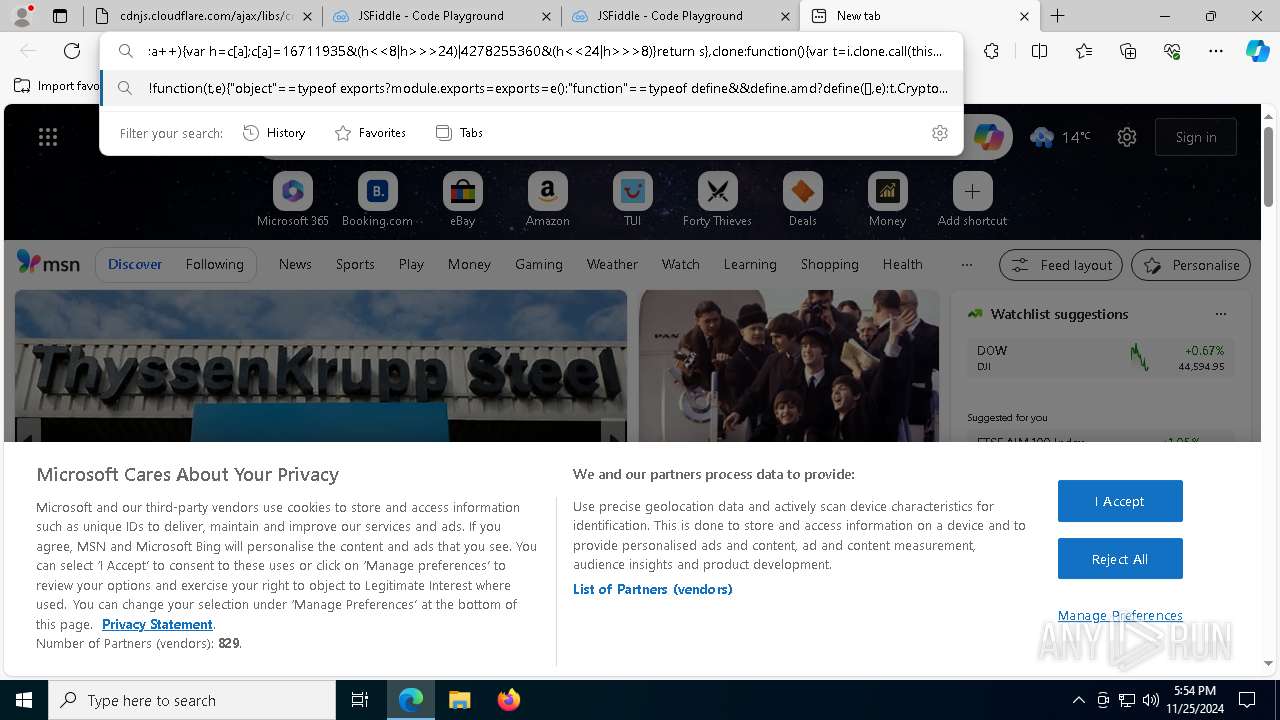The image size is (1280, 720).
Task: Open the app launcher grid icon
Action: pos(48,137)
